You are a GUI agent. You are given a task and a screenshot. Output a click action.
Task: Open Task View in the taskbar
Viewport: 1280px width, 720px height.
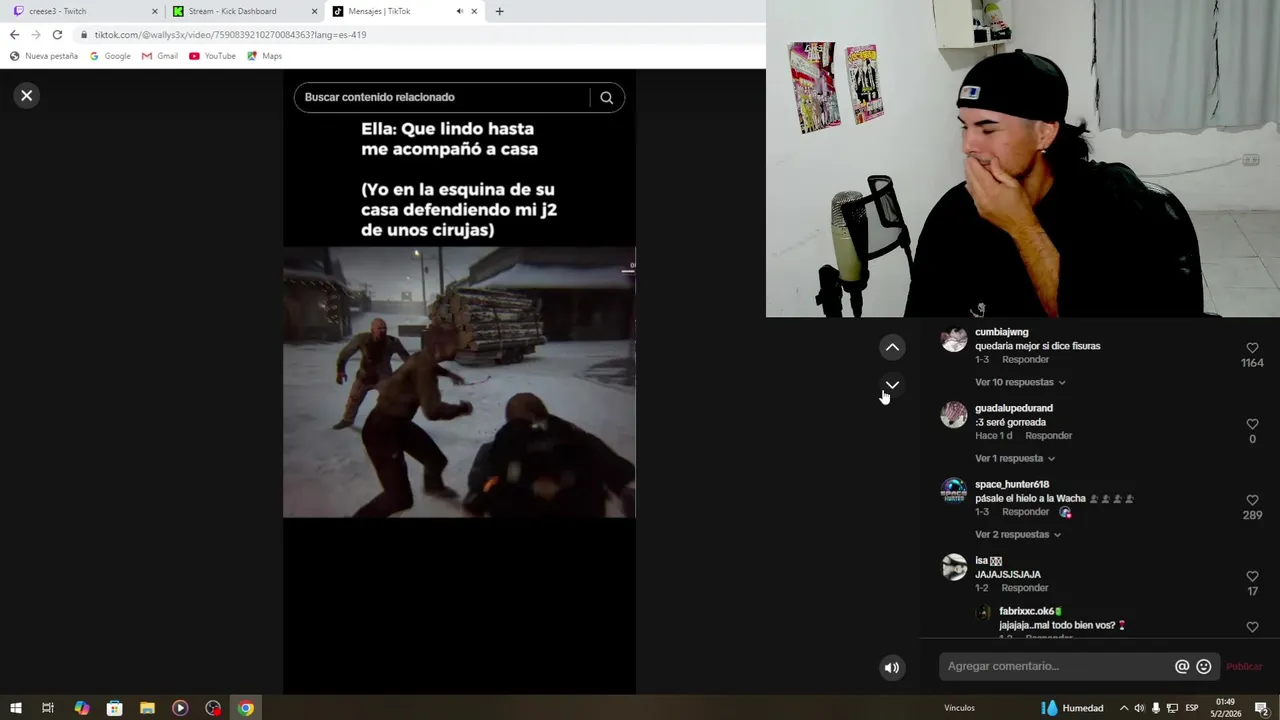coord(48,708)
